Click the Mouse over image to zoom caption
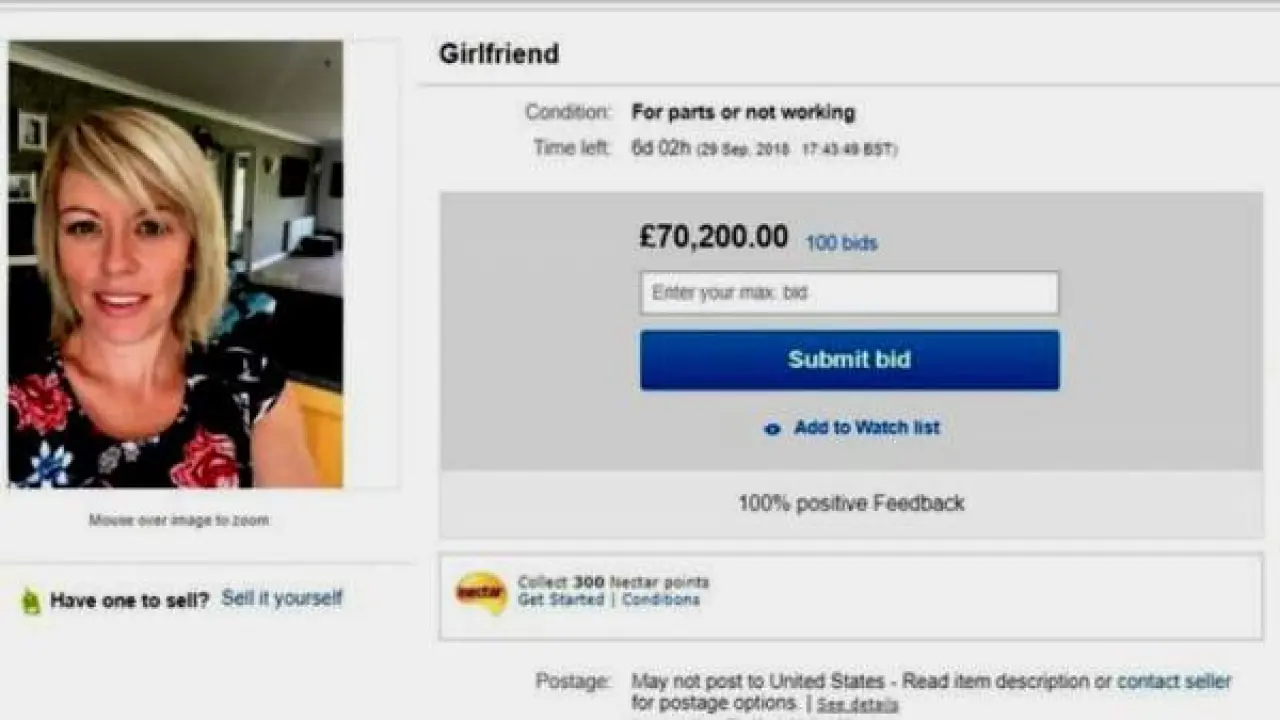 [179, 520]
